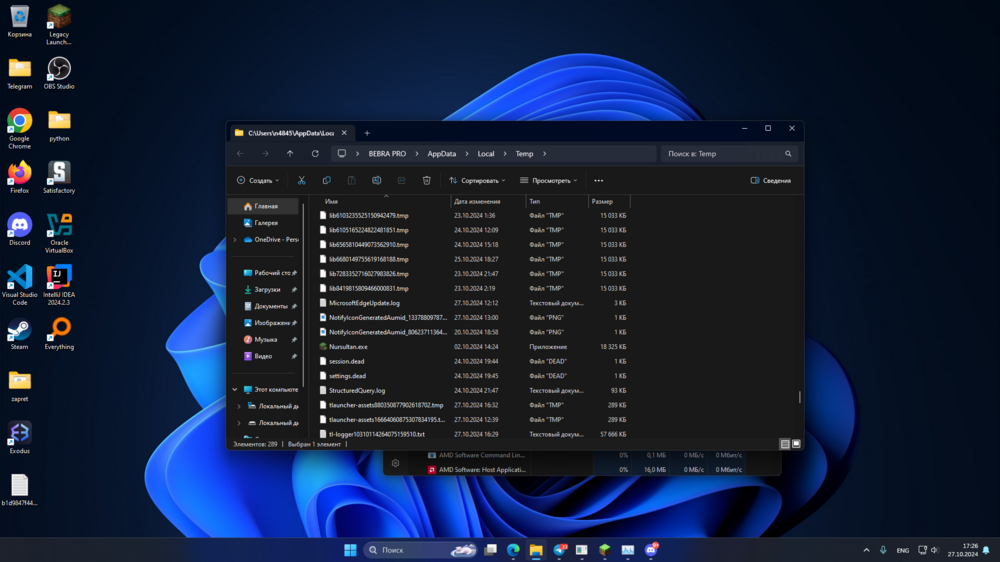Image resolution: width=1000 pixels, height=562 pixels.
Task: Open OBS Studio desktop shortcut
Action: pyautogui.click(x=59, y=73)
